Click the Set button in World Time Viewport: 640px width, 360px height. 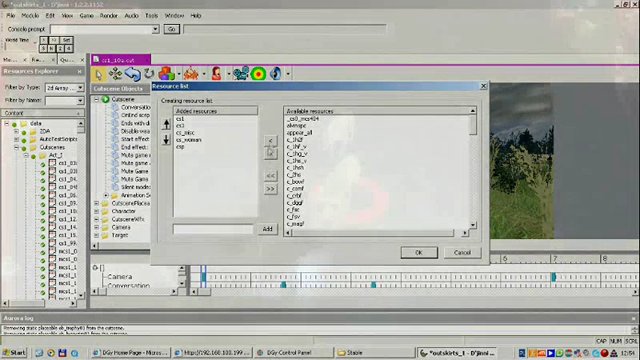67,40
